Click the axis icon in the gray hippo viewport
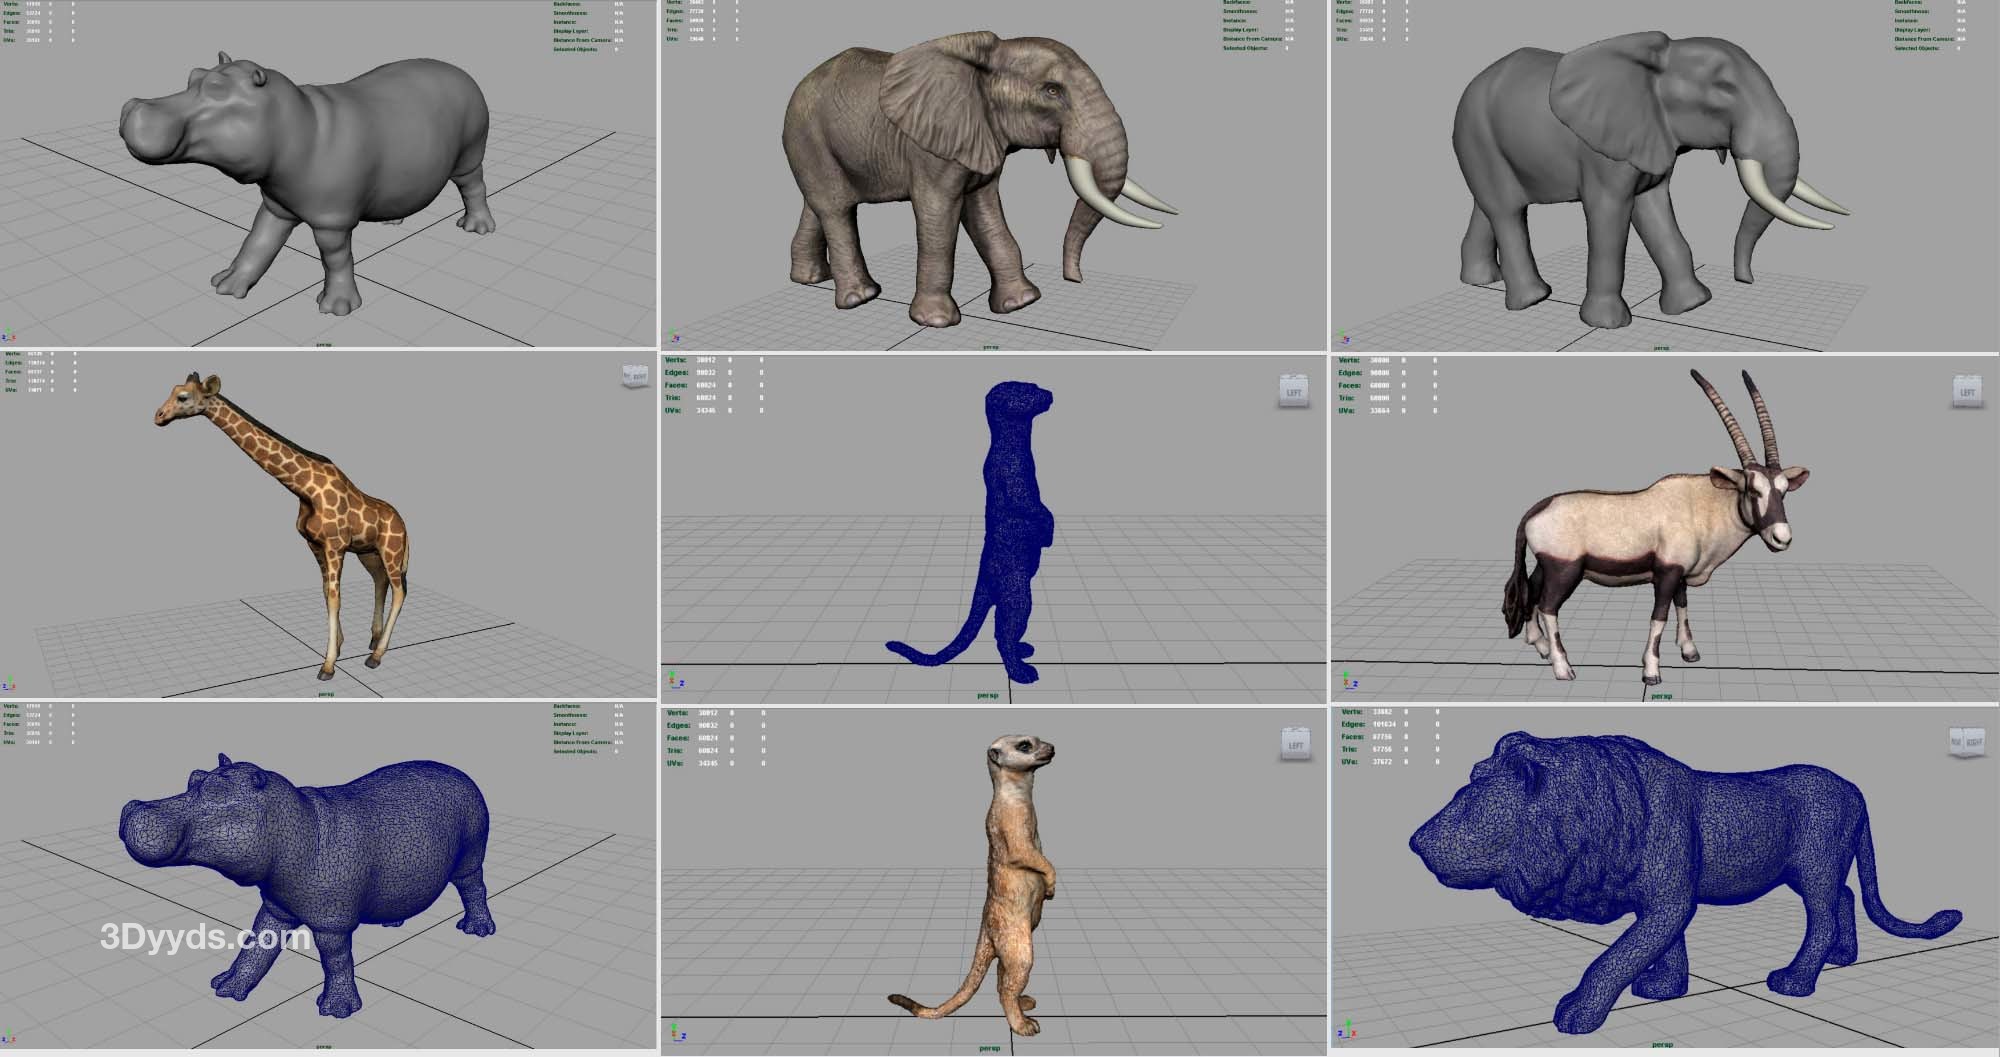Viewport: 2000px width, 1057px height. (9, 336)
